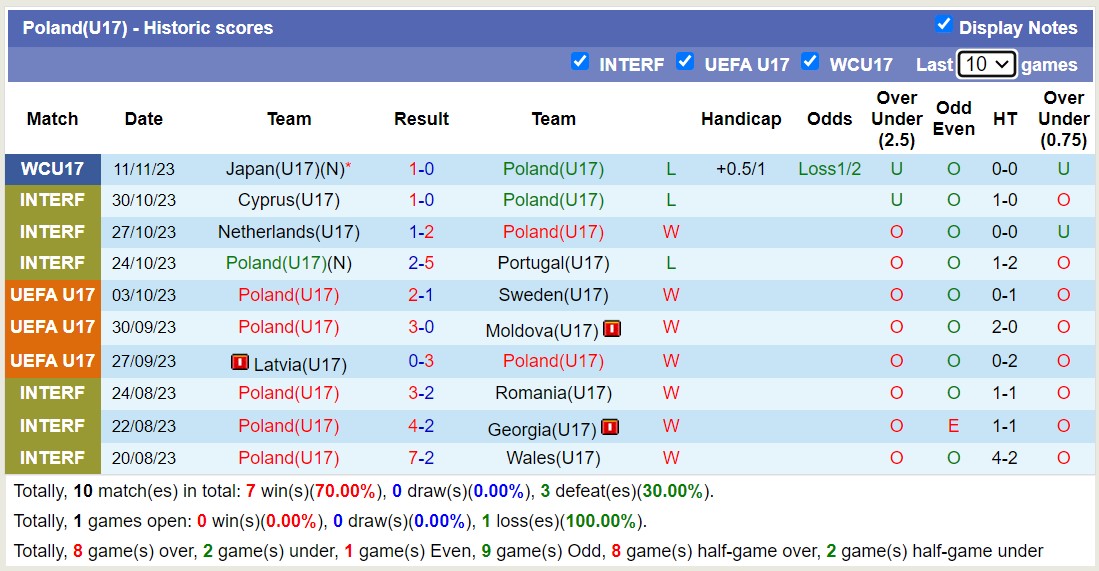The image size is (1099, 571).
Task: Click the WCU17 competition badge
Action: (53, 169)
